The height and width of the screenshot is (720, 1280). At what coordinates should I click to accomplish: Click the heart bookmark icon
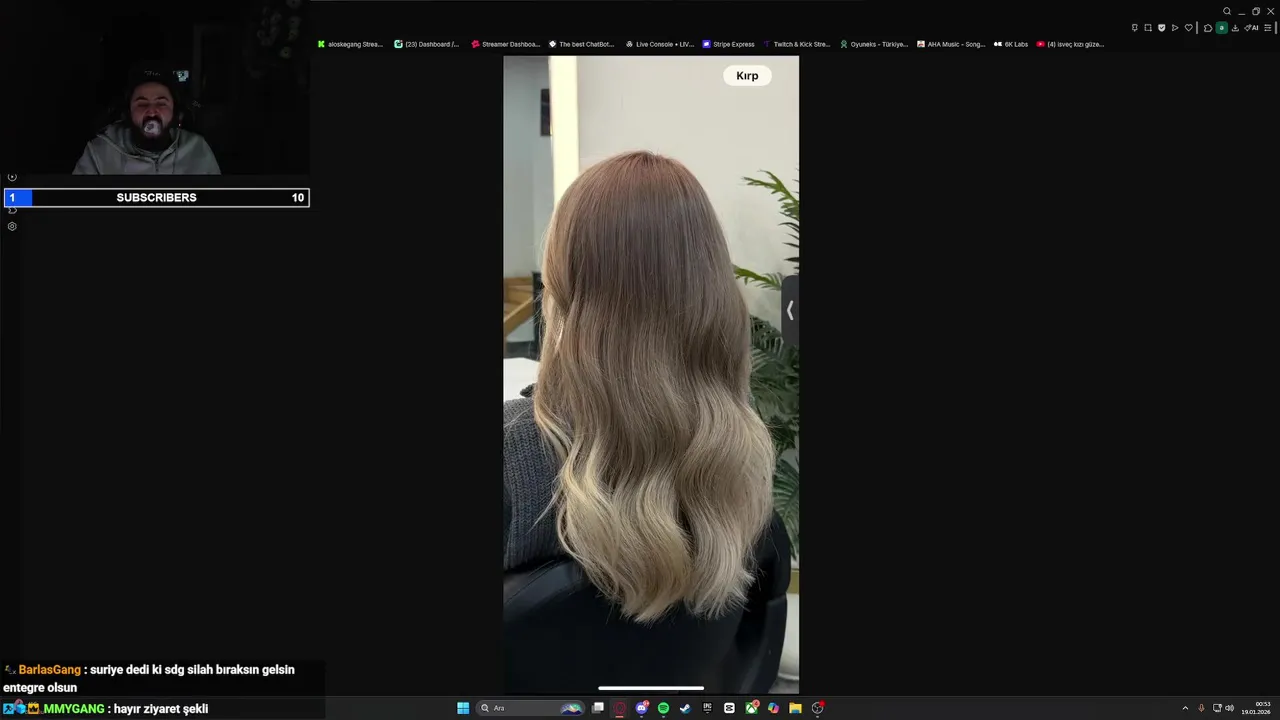(x=1189, y=28)
